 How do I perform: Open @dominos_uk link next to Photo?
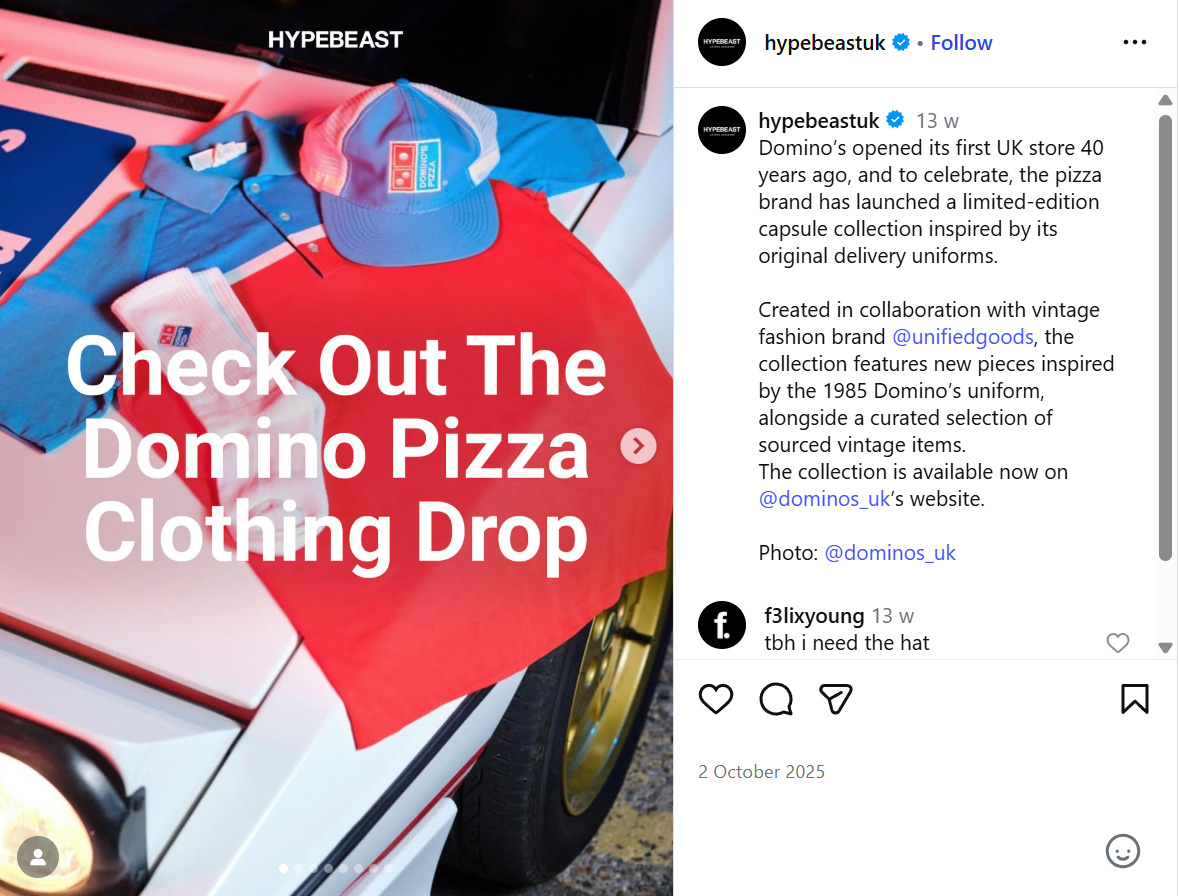[890, 553]
